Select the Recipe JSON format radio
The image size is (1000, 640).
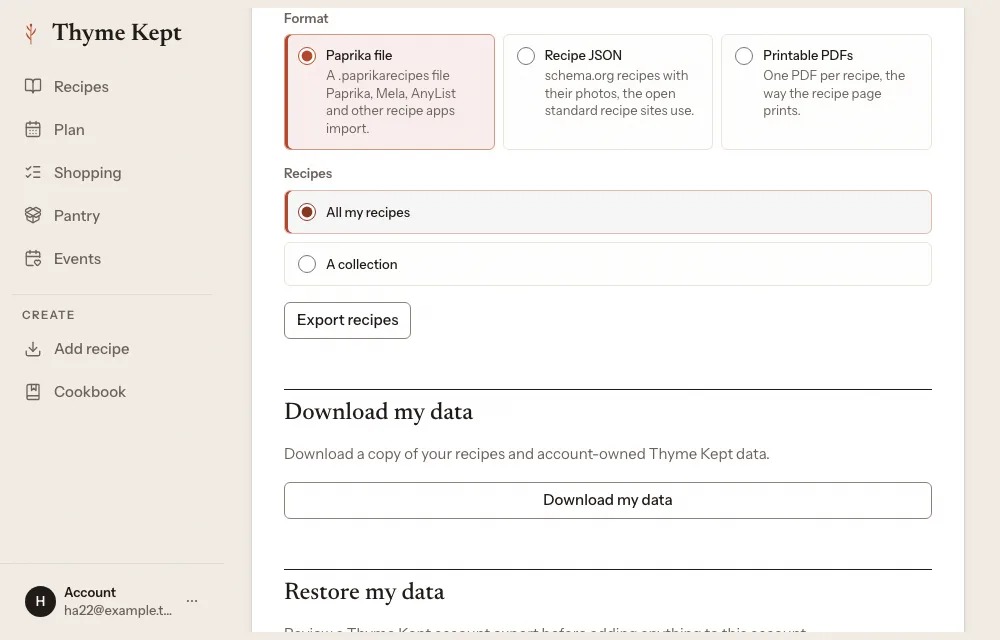tap(526, 56)
